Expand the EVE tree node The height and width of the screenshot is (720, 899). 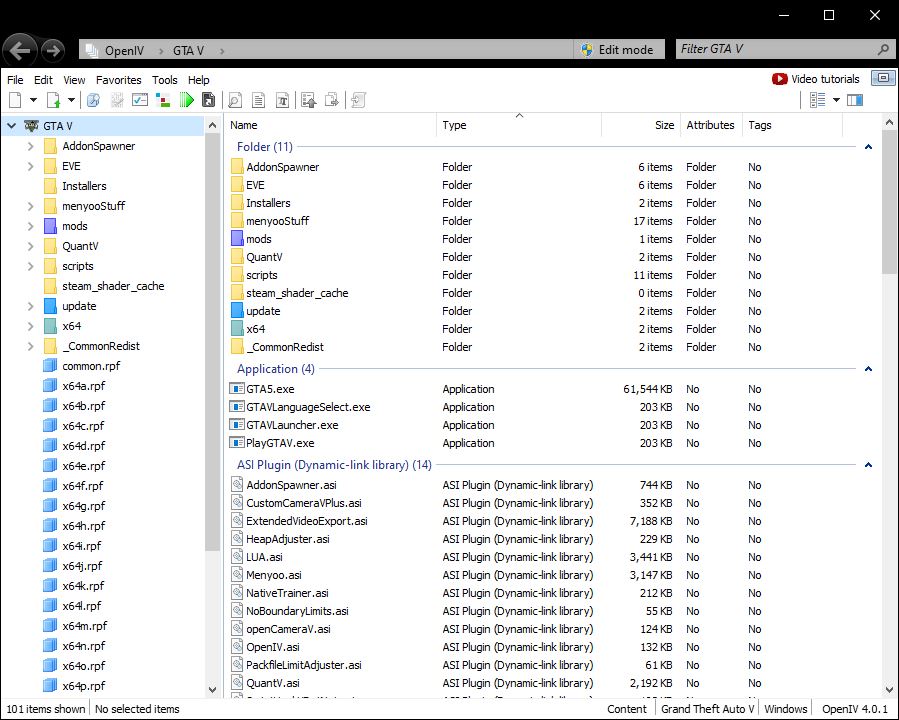[31, 166]
